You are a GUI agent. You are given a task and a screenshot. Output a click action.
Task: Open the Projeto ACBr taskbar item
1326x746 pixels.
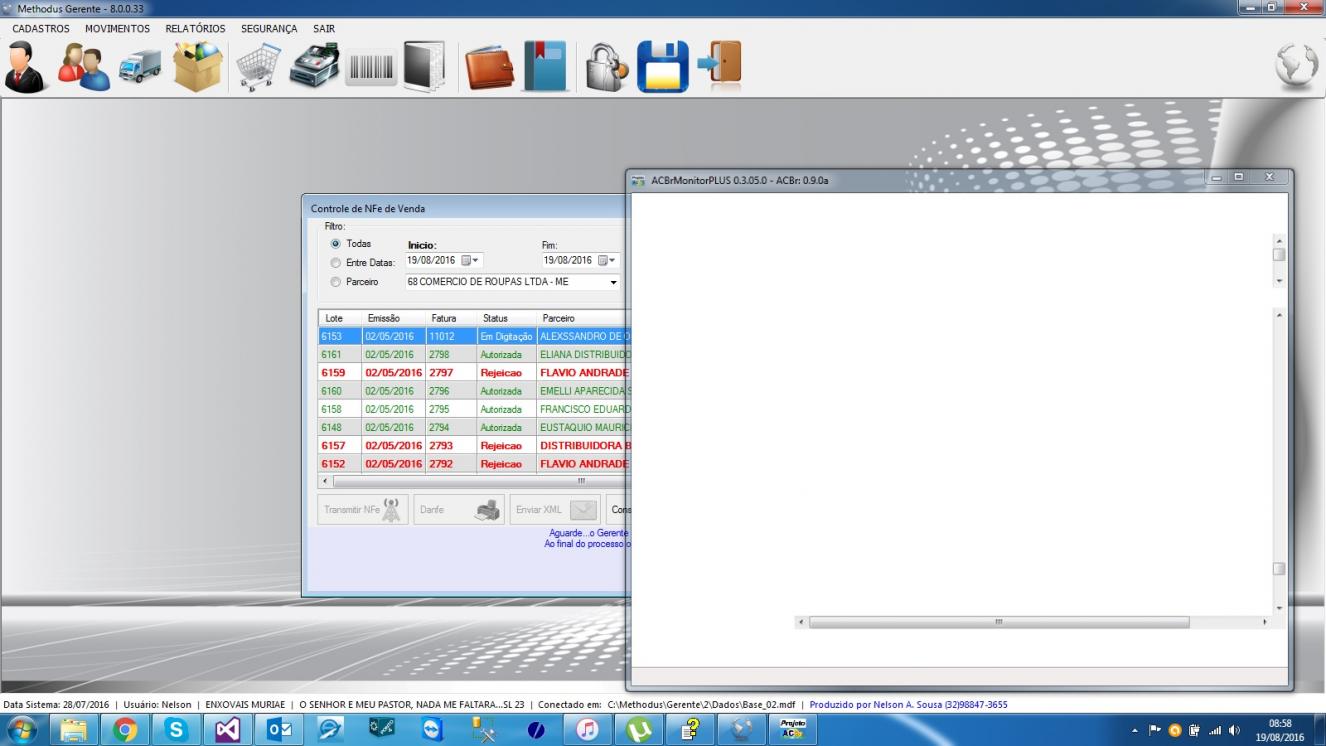(x=793, y=730)
